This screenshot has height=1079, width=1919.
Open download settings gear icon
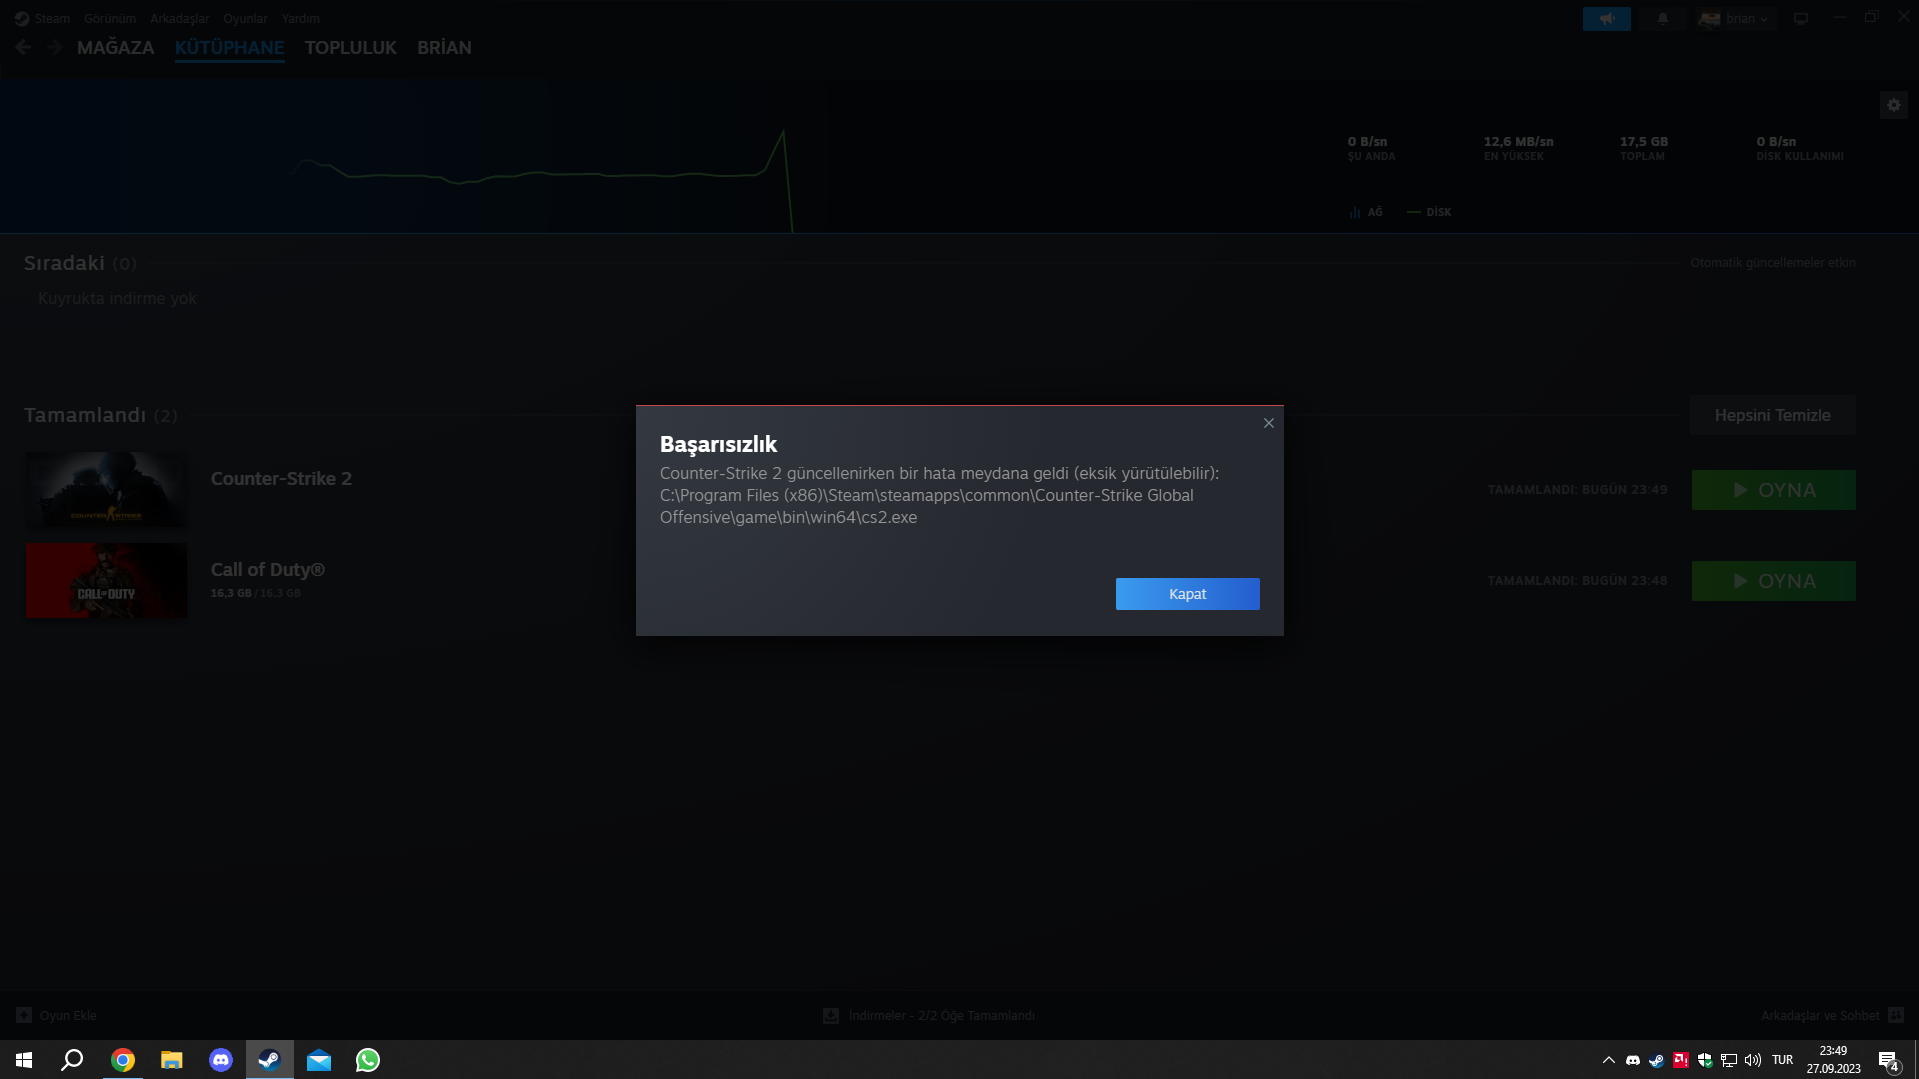coord(1894,105)
